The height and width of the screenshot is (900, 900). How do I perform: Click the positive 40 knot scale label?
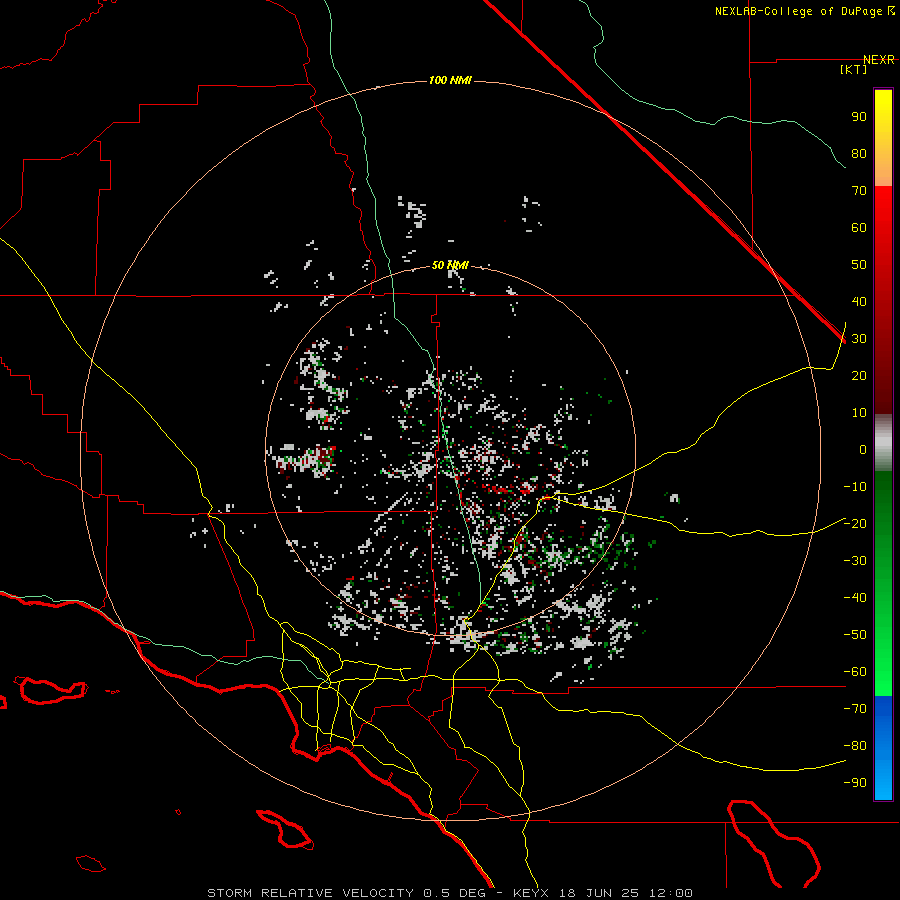click(x=859, y=302)
